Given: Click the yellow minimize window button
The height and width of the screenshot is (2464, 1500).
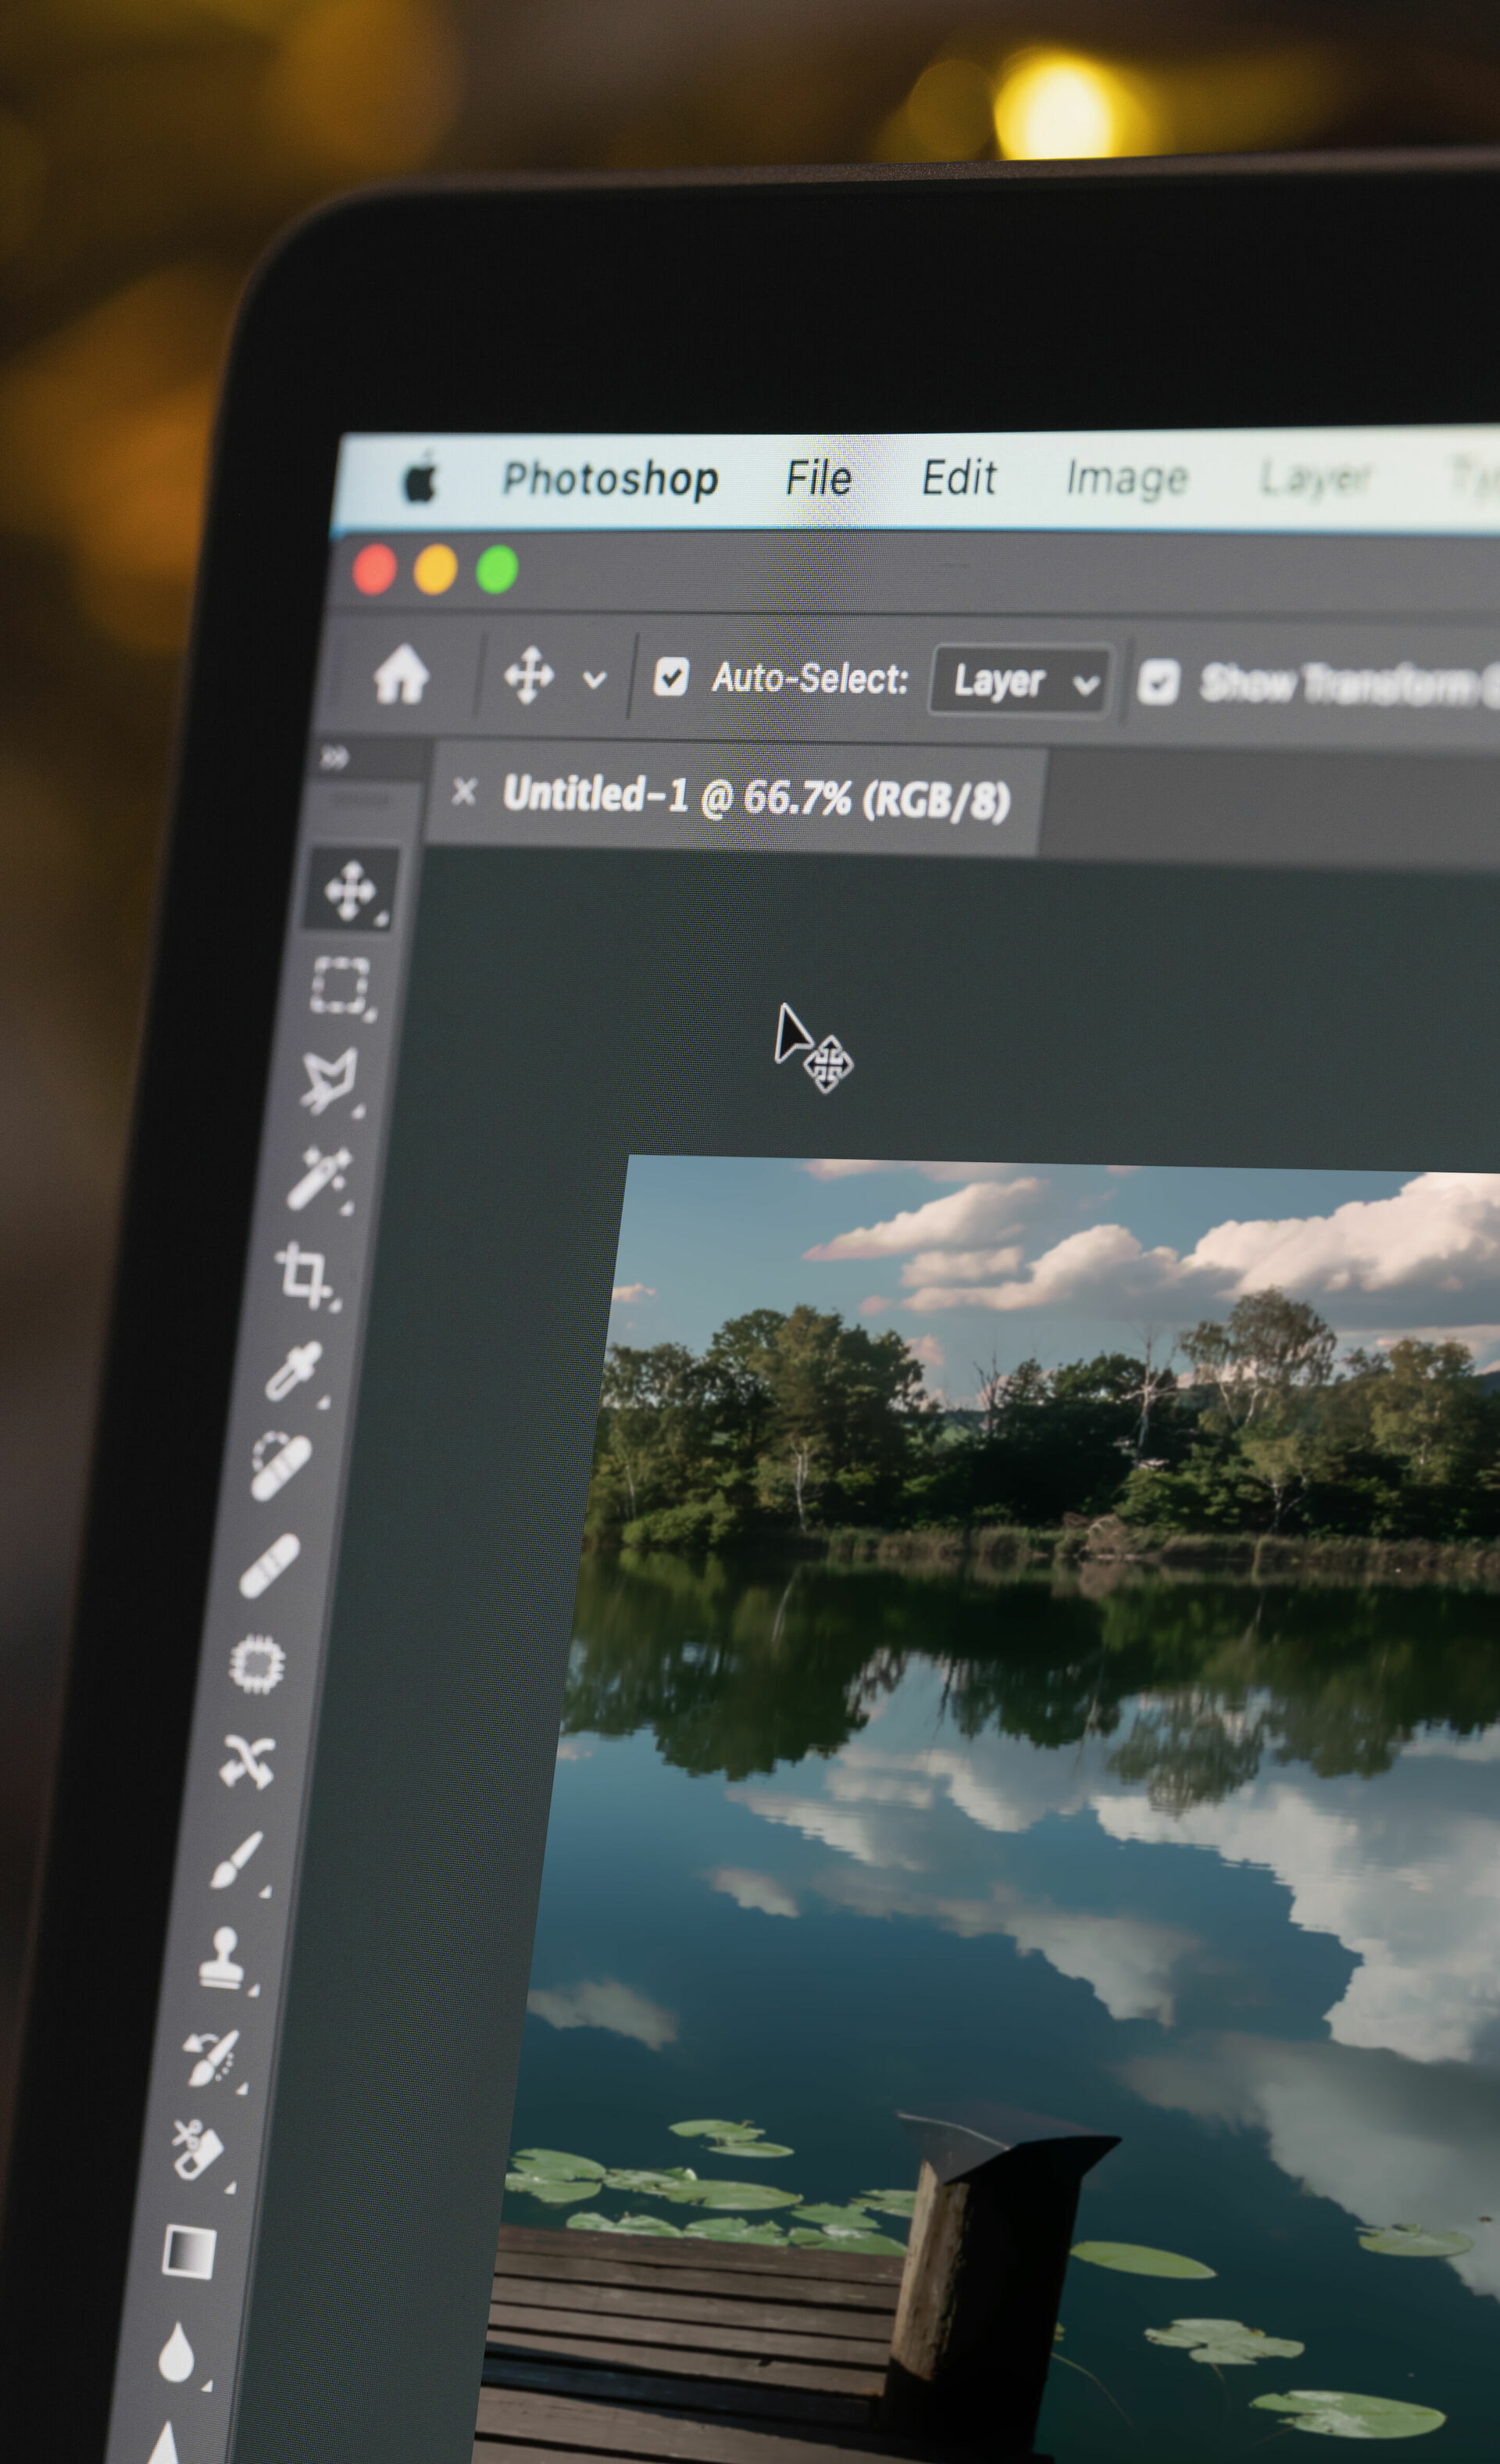Looking at the screenshot, I should [436, 570].
